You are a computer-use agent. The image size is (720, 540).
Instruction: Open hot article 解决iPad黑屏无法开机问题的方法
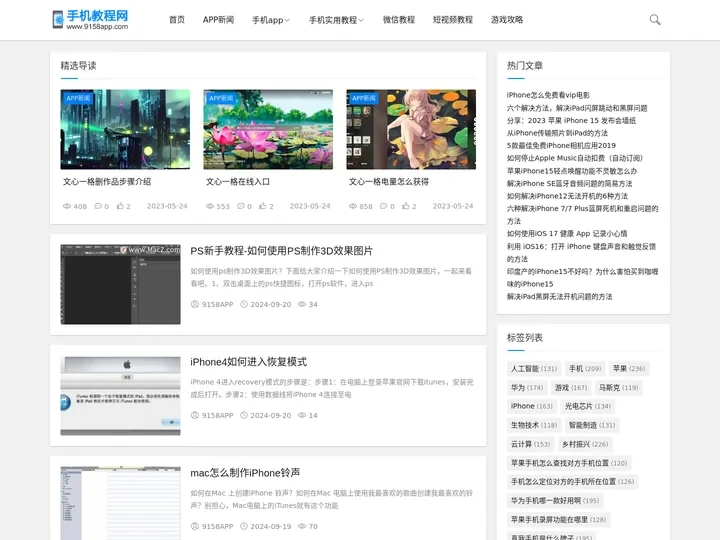click(559, 297)
